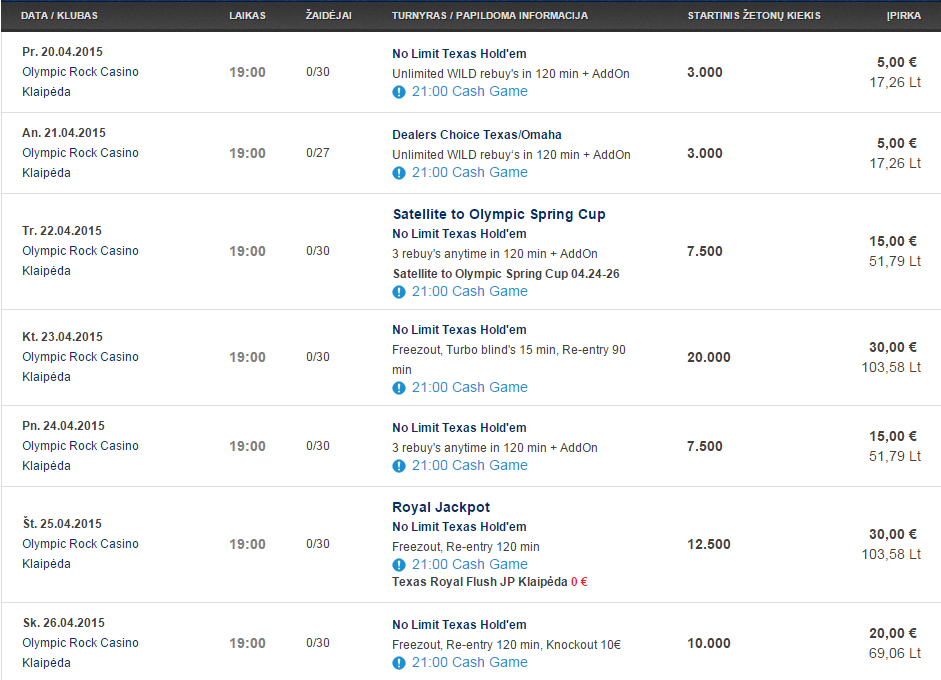Select Satellite to Olympic Spring Cup title

click(x=499, y=214)
